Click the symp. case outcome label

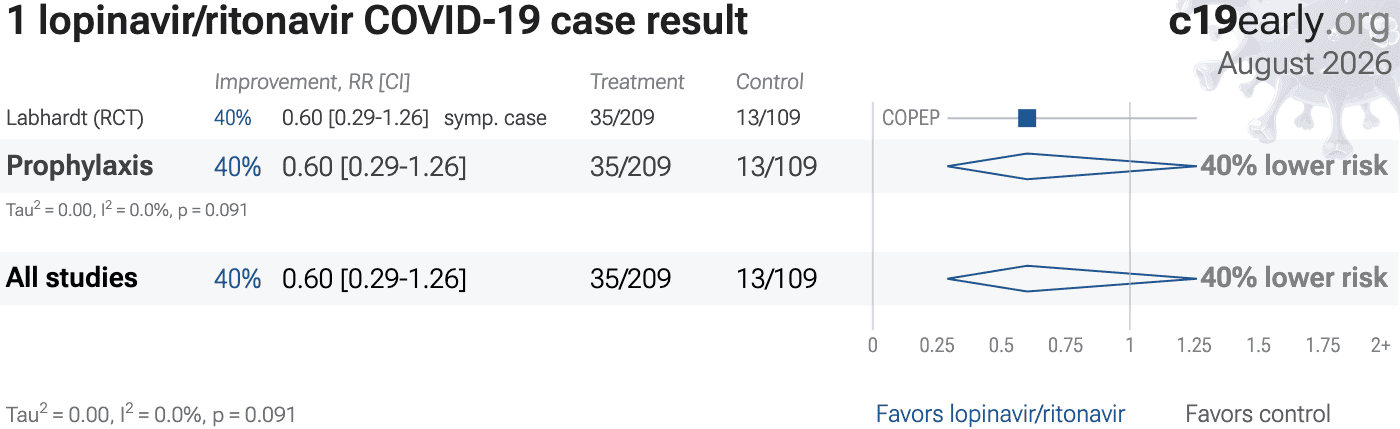tap(495, 118)
